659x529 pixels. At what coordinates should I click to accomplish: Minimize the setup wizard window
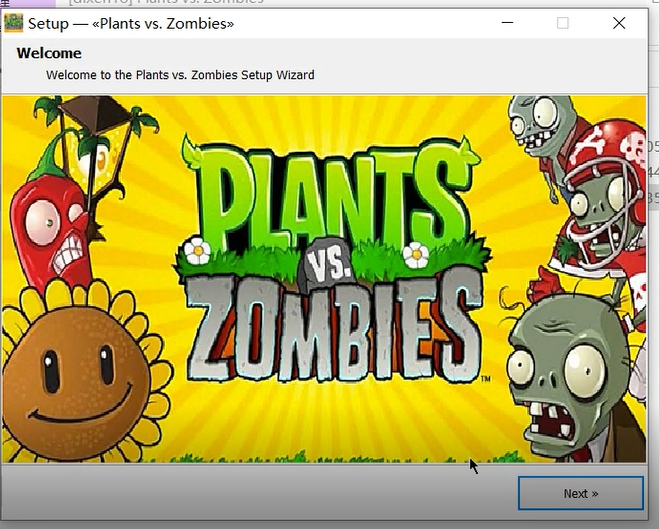point(507,23)
